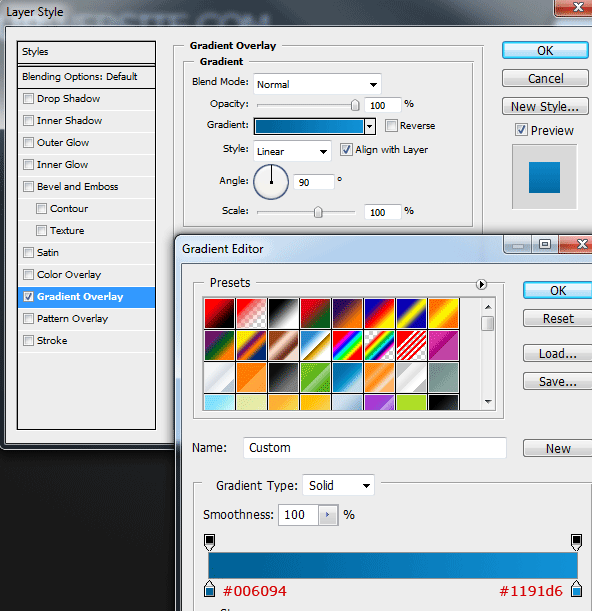Click the Load... button in Gradient Editor
Image resolution: width=592 pixels, height=611 pixels.
[x=558, y=353]
